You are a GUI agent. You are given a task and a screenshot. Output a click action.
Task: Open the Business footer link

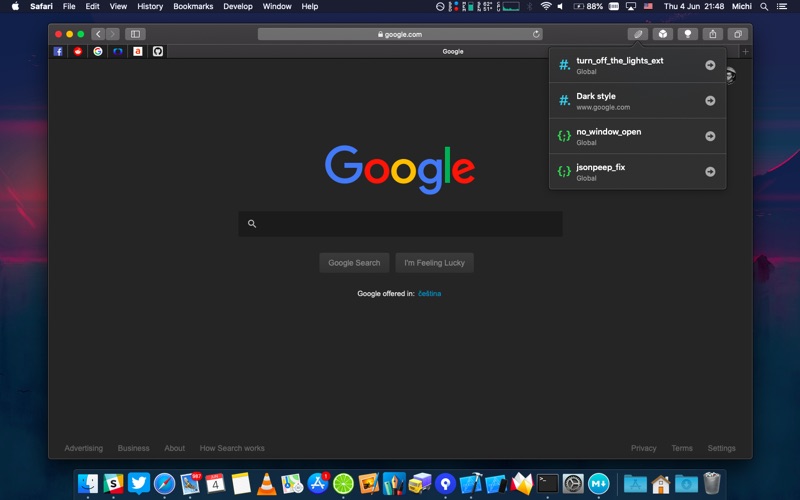click(134, 448)
